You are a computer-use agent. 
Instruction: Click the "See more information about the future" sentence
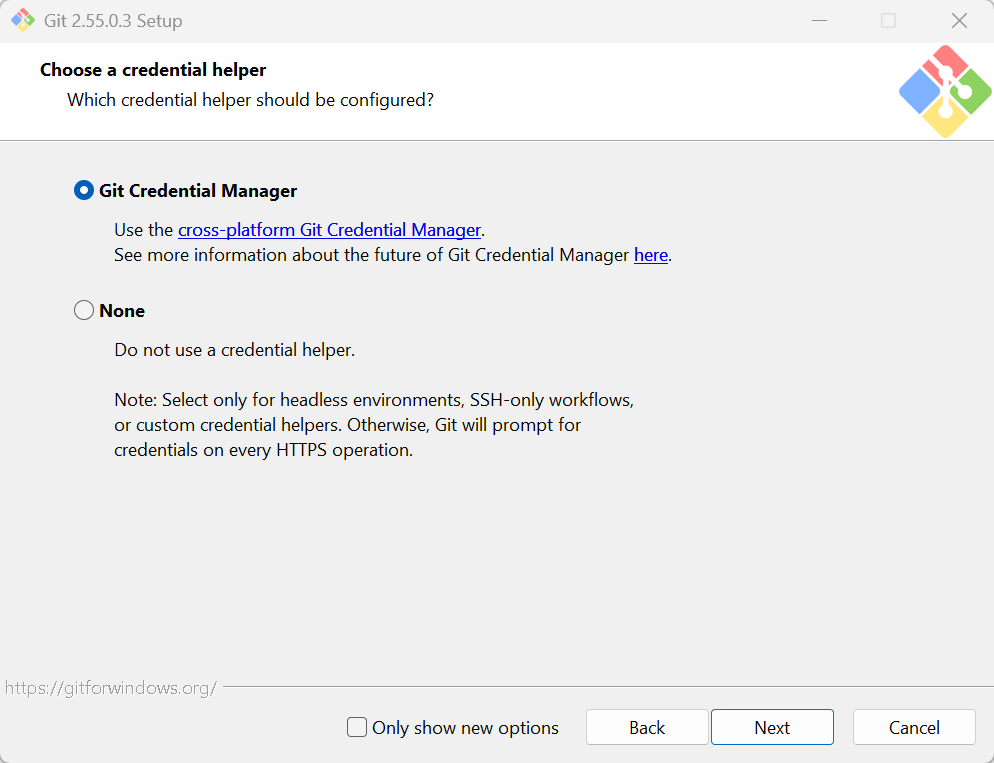[x=392, y=255]
